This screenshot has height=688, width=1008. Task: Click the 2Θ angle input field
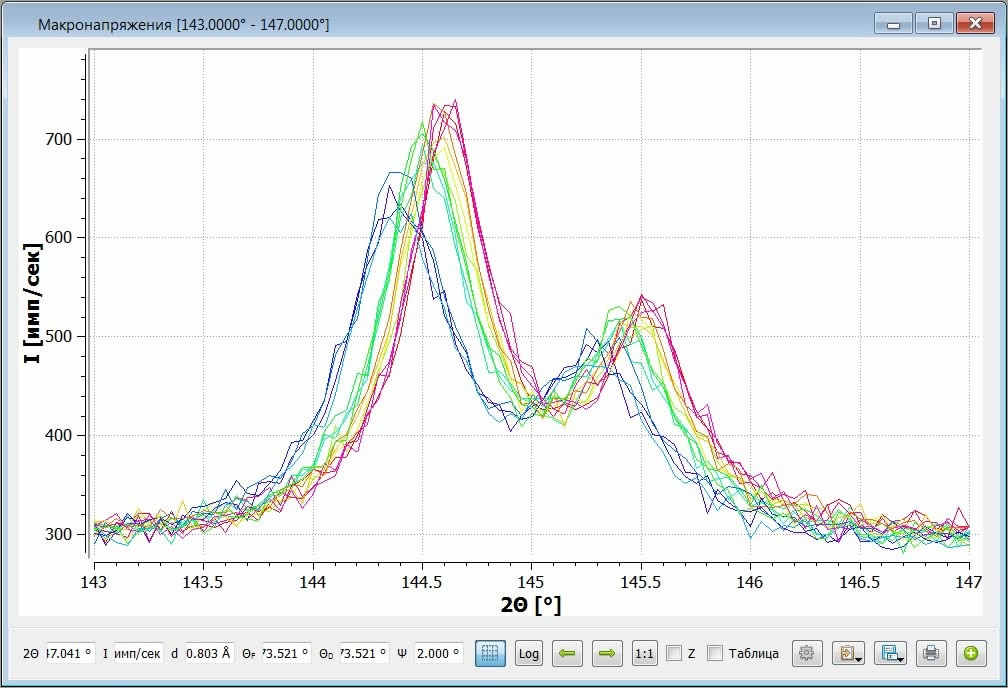point(72,654)
